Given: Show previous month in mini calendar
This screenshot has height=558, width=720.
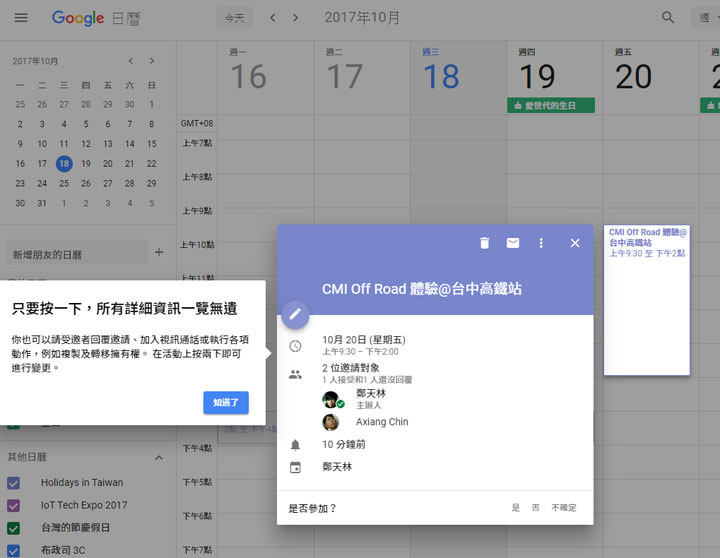Looking at the screenshot, I should pos(131,61).
